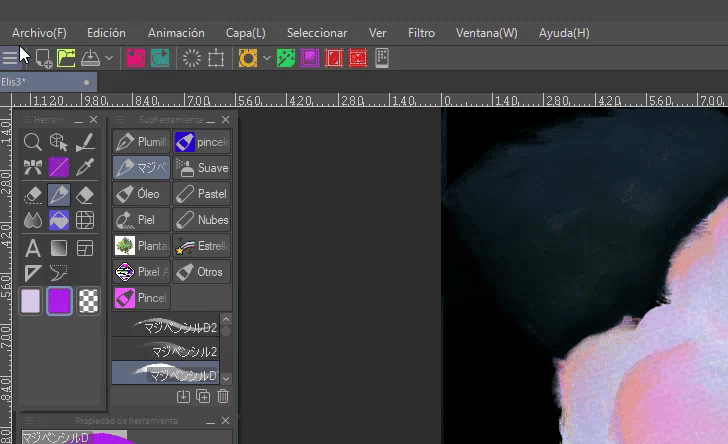Select the grid globe tool icon
The width and height of the screenshot is (728, 444).
tap(85, 220)
